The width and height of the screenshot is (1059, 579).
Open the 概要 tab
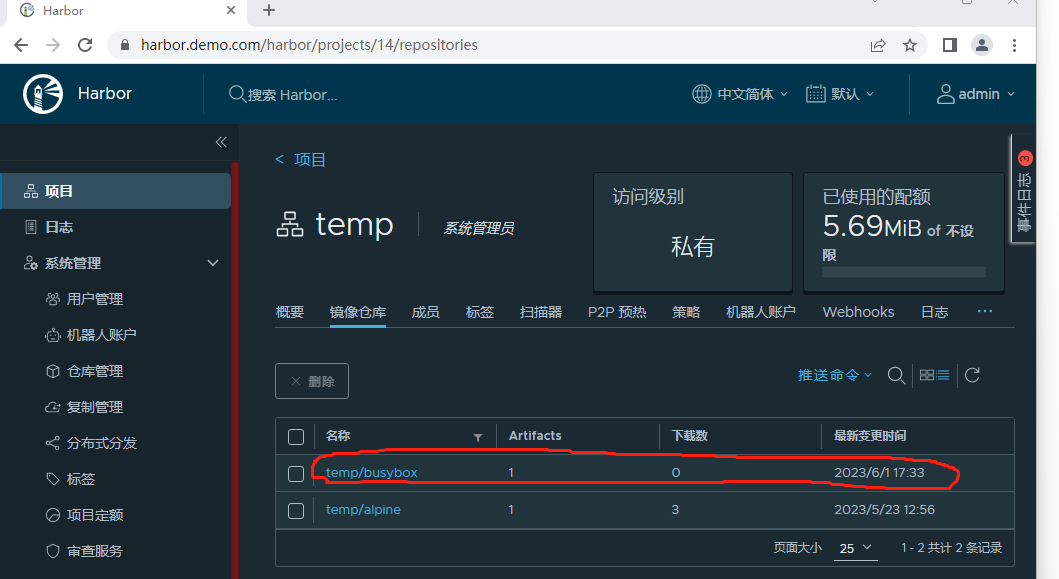(290, 312)
